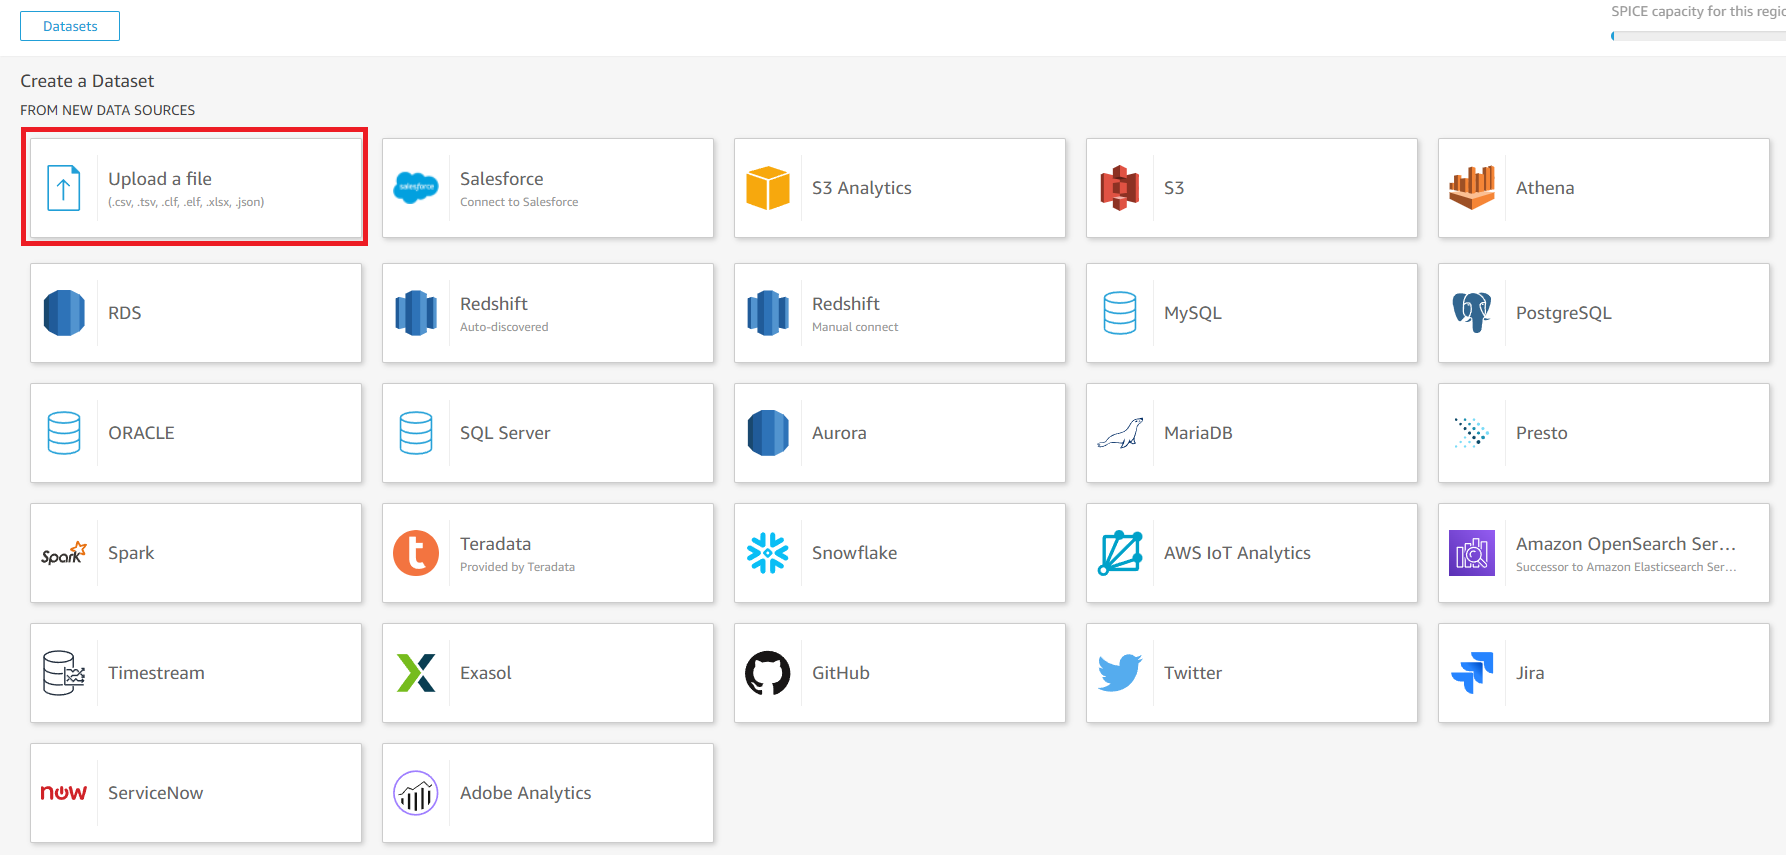Pick the Auto-discovered subtitle under Redshift
1786x855 pixels.
(504, 327)
